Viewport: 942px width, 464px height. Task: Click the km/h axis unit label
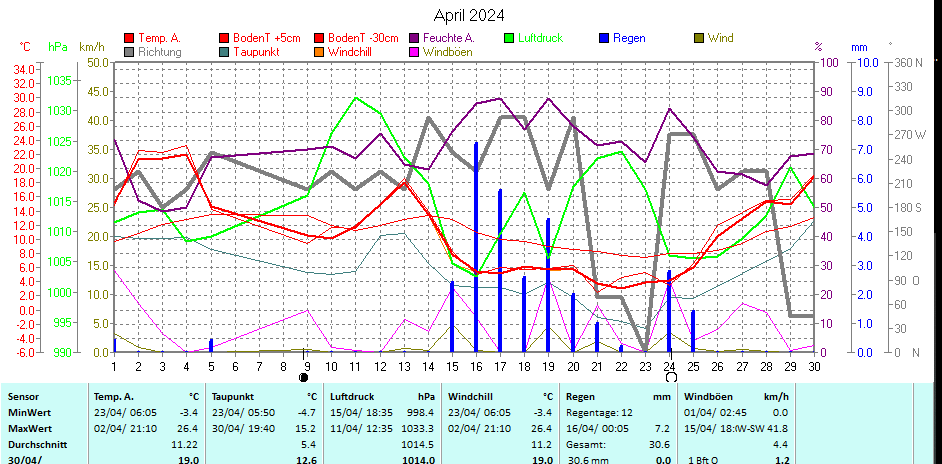coord(92,46)
